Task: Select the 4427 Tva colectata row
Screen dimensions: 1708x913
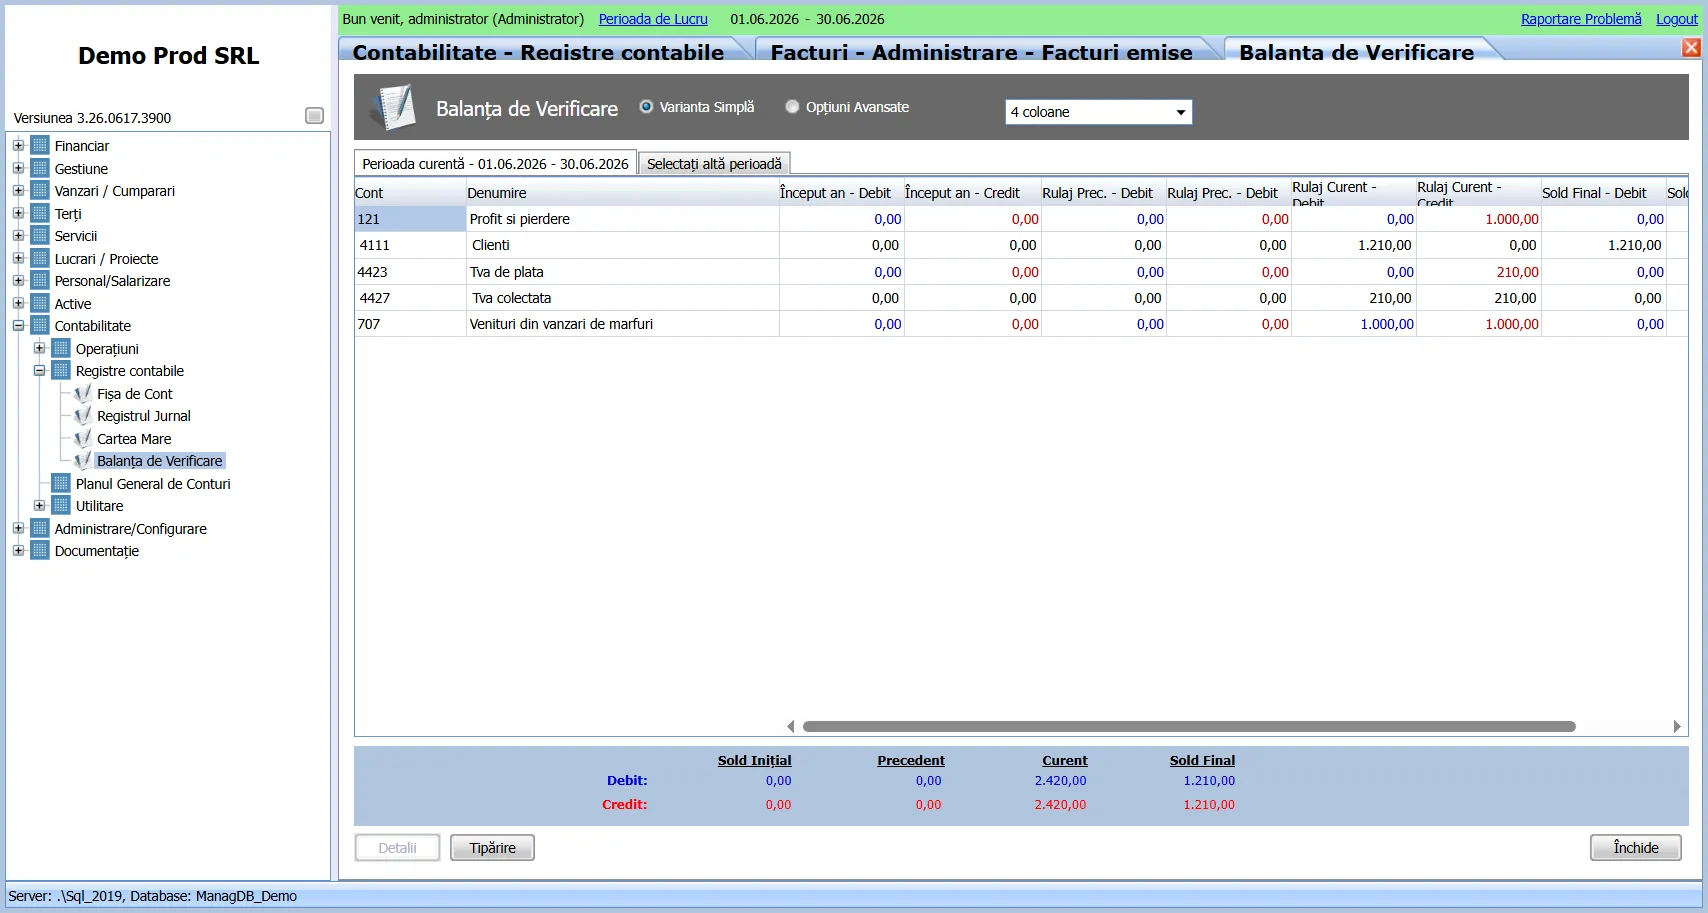Action: 1021,298
